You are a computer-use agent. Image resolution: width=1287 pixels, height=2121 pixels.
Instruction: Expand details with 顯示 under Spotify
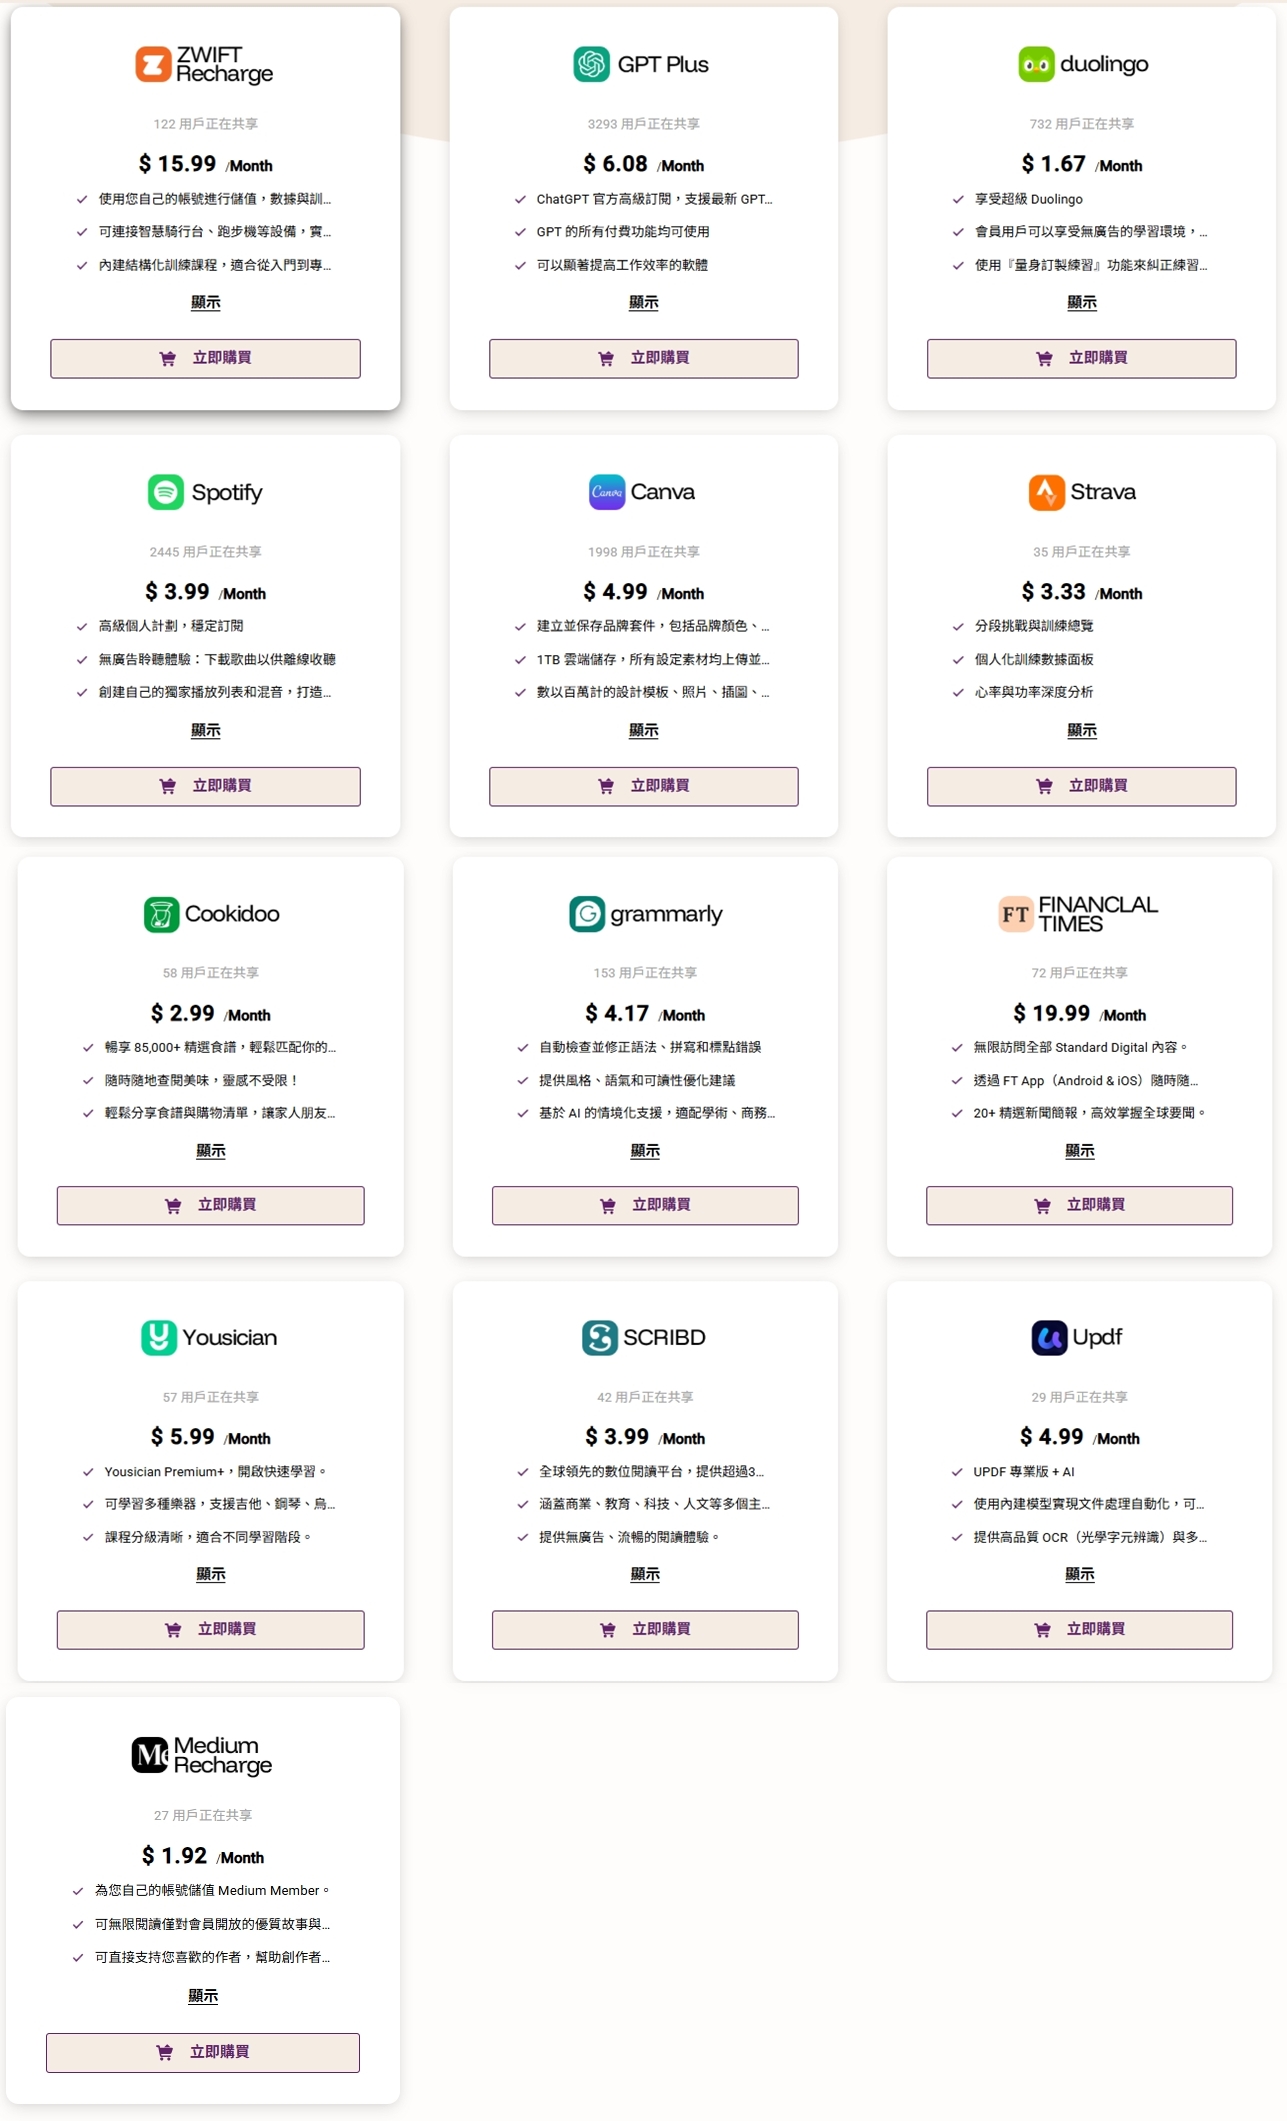pos(206,731)
